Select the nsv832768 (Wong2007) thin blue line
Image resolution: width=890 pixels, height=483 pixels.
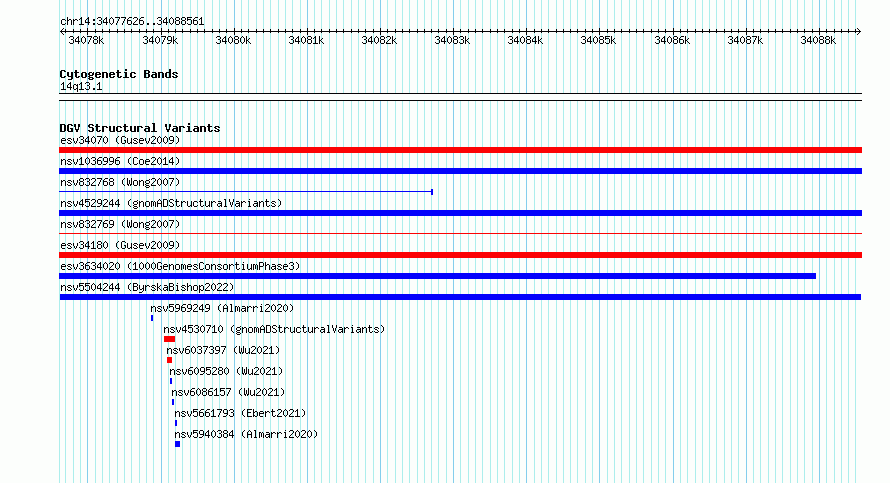pos(246,192)
